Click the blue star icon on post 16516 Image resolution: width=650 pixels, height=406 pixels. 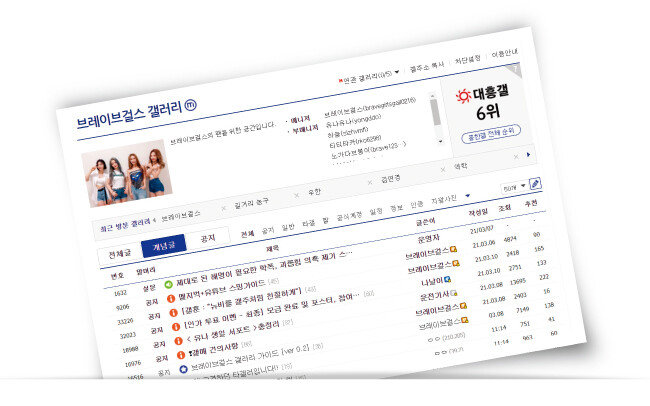pos(183,369)
